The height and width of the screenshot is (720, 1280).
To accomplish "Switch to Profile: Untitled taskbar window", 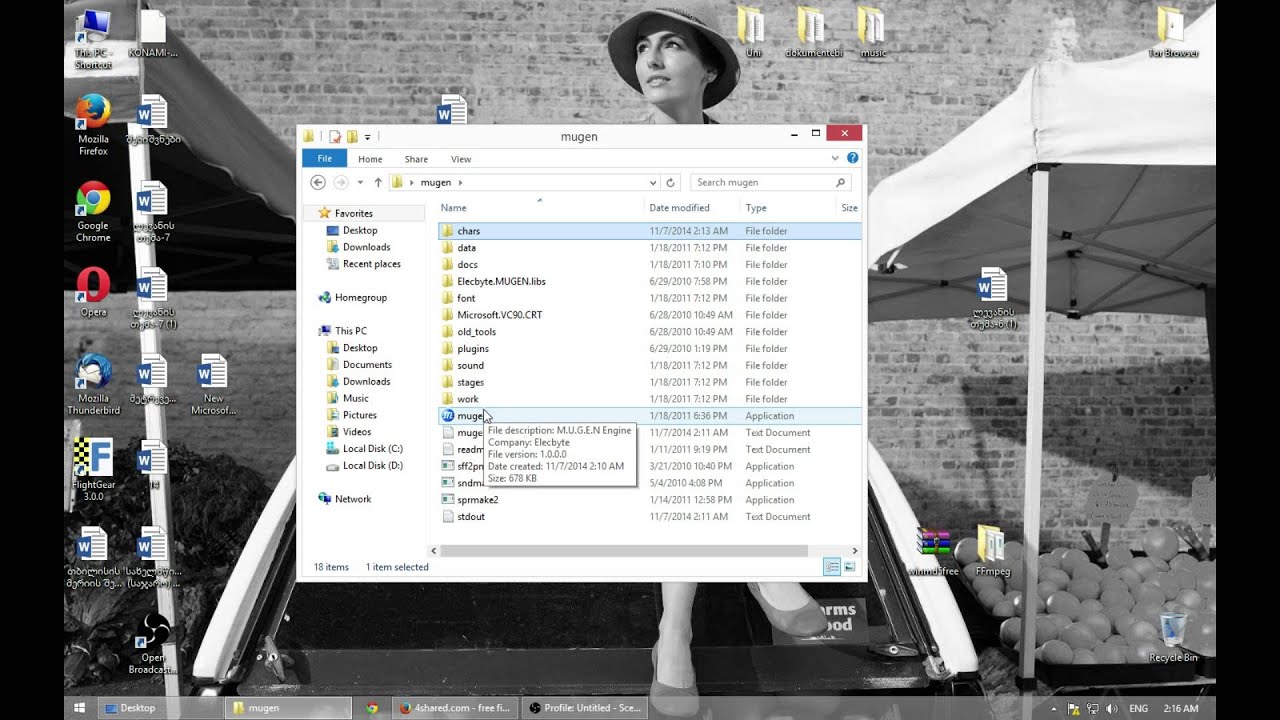I will 584,708.
